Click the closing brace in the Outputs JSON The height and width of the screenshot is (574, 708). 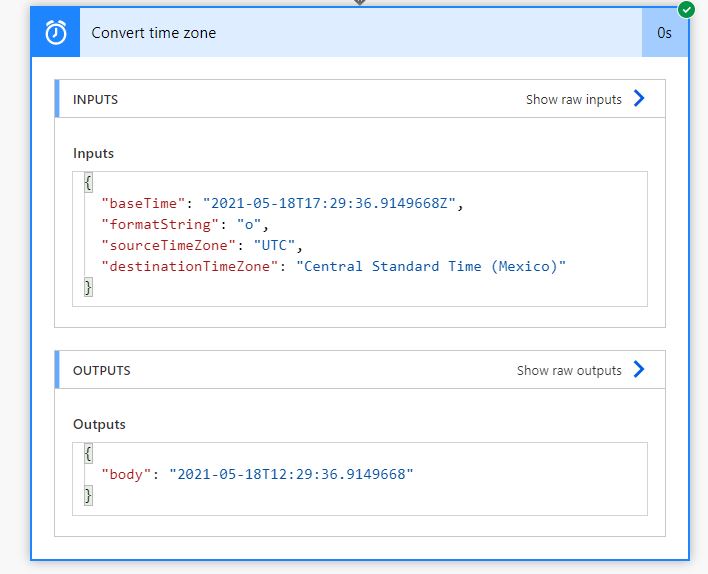point(88,495)
